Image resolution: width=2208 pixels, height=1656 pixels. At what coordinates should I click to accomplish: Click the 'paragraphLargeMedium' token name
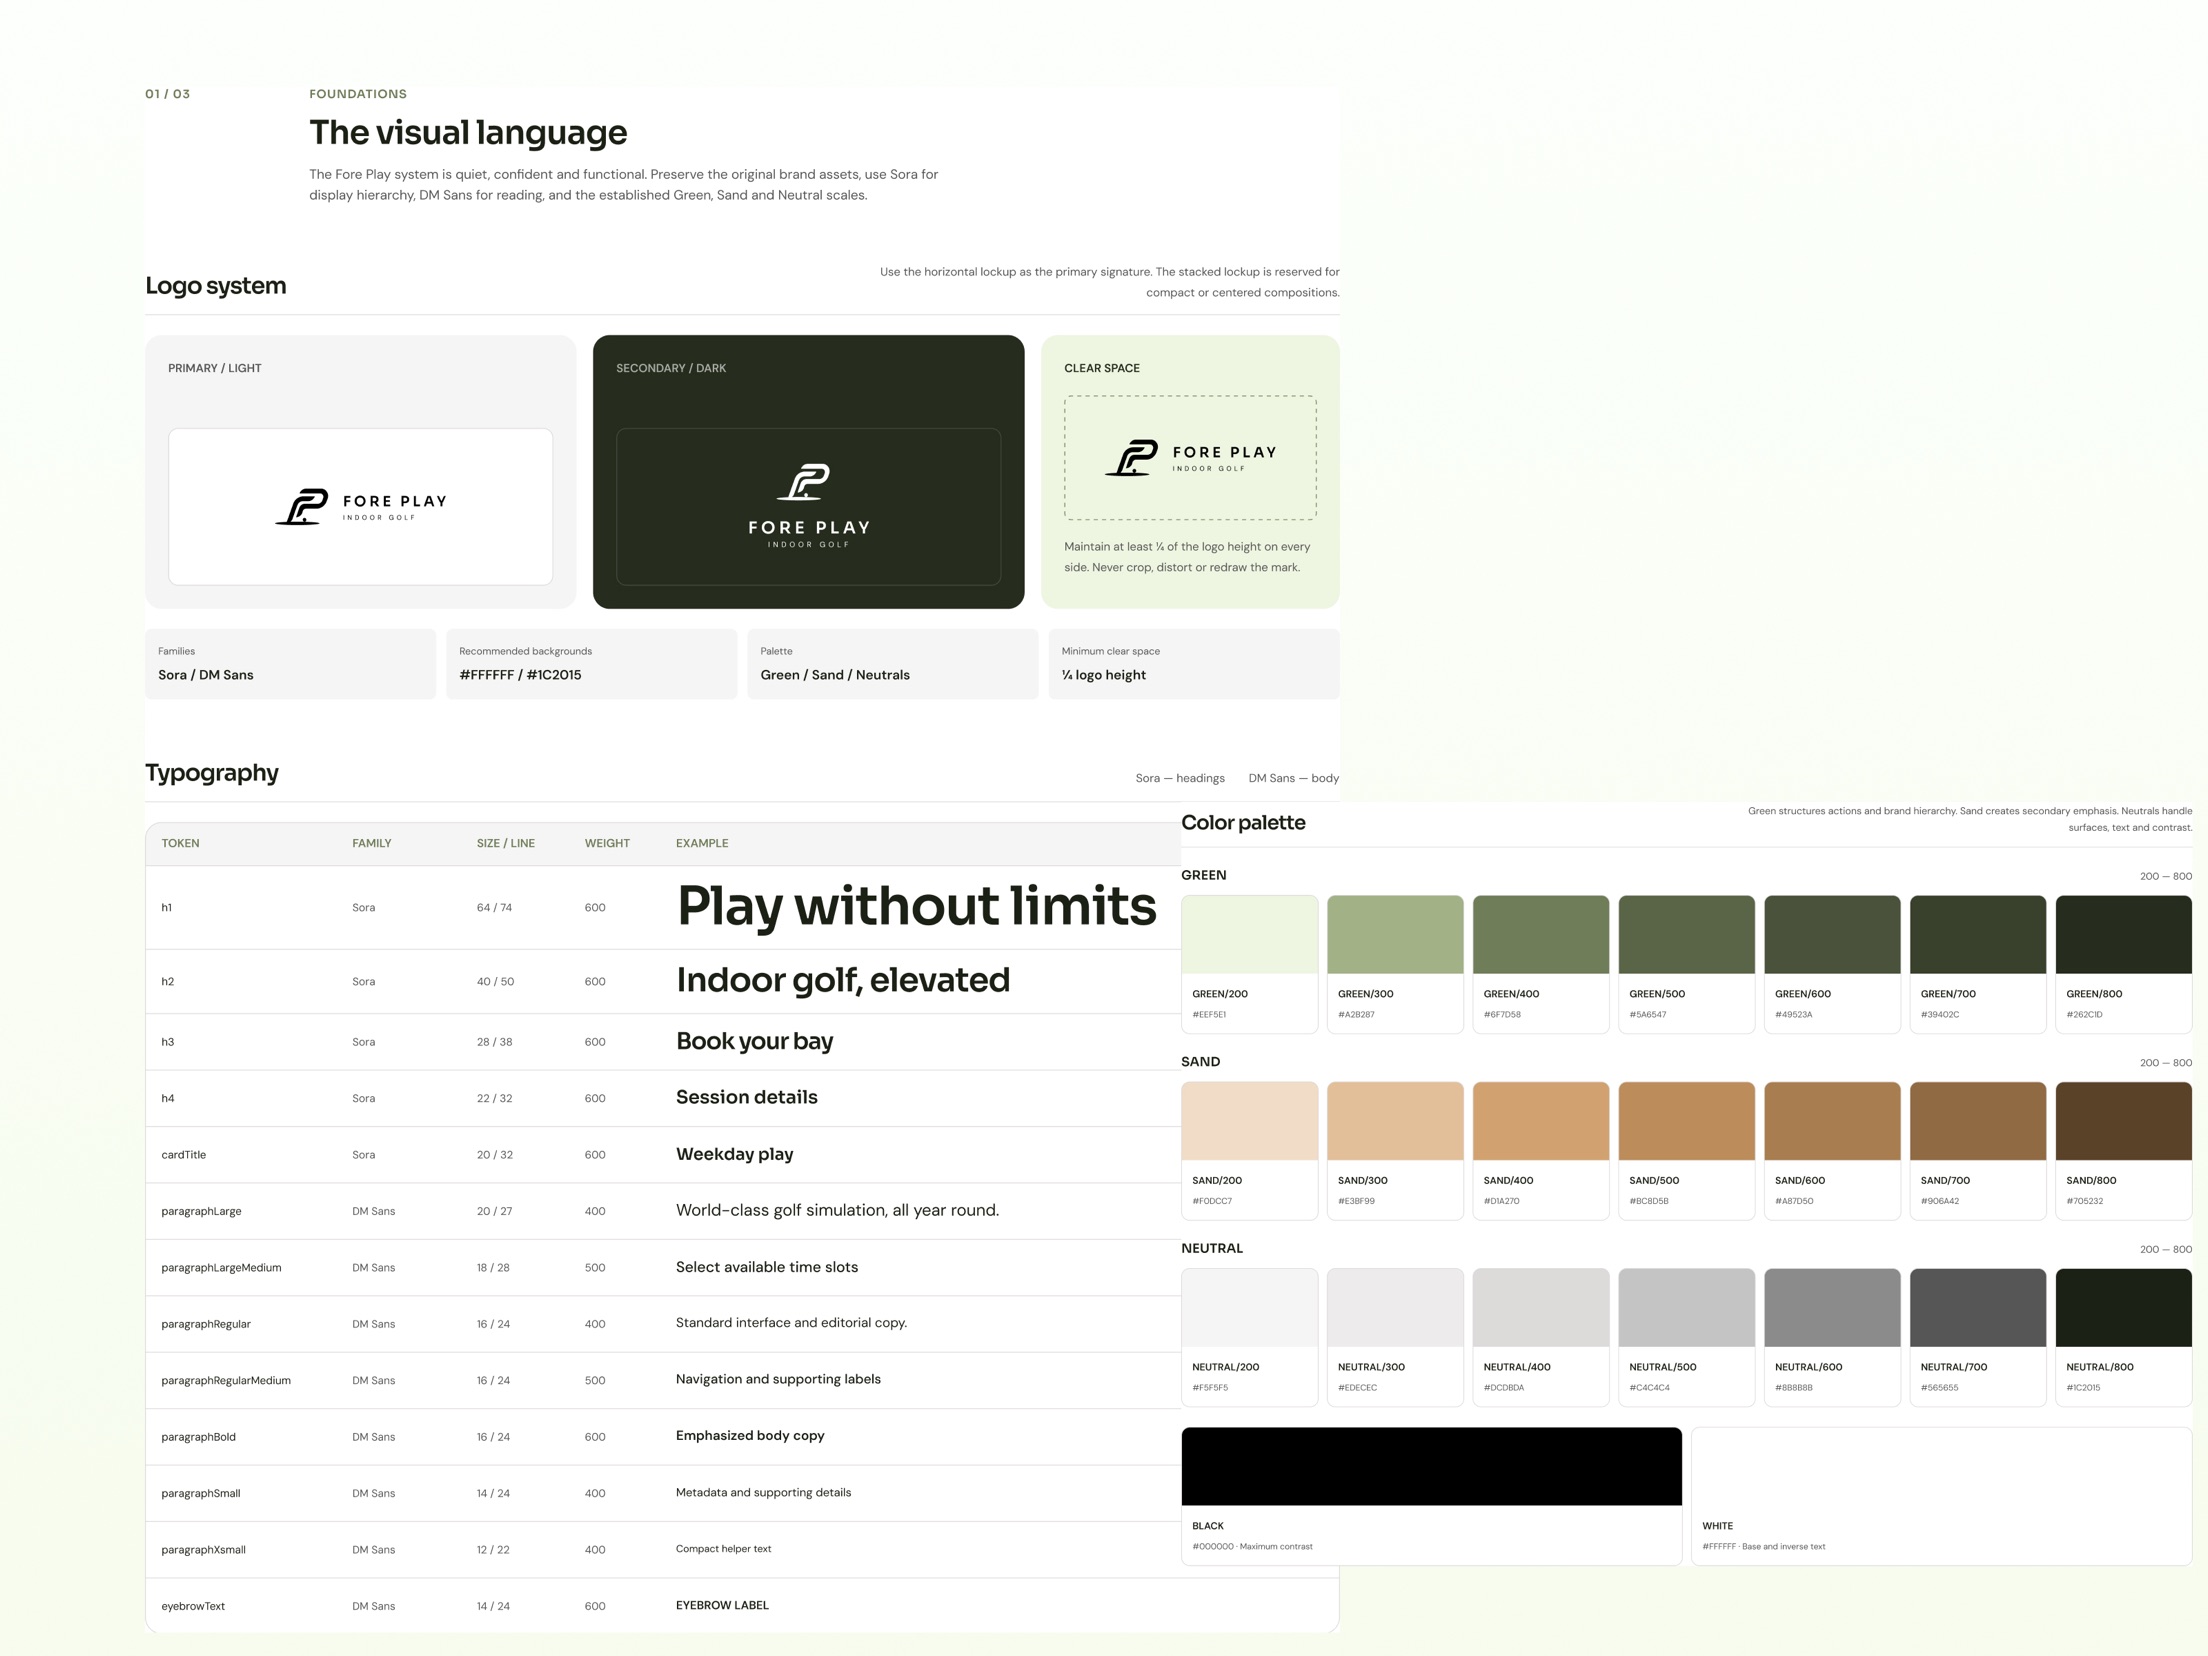221,1267
